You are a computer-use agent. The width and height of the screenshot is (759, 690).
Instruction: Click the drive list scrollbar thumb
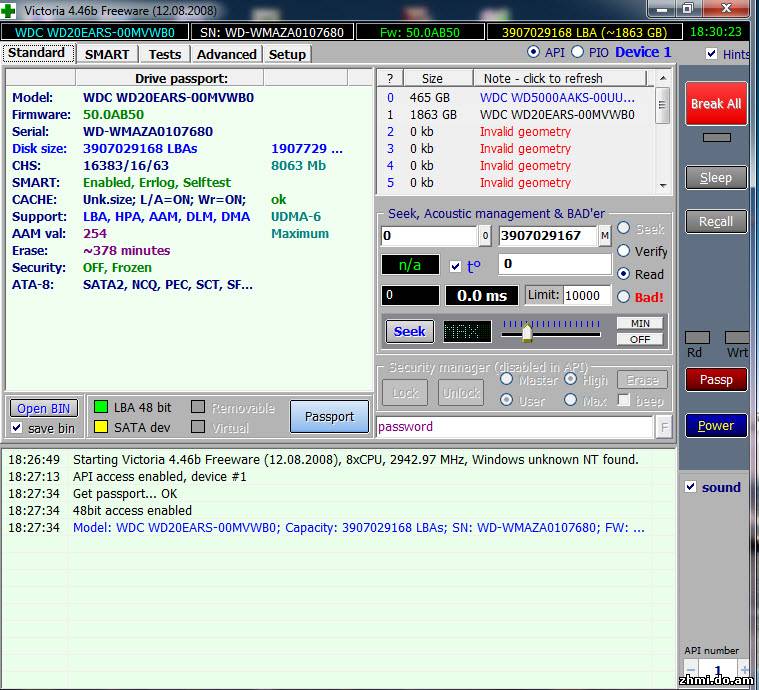(663, 105)
